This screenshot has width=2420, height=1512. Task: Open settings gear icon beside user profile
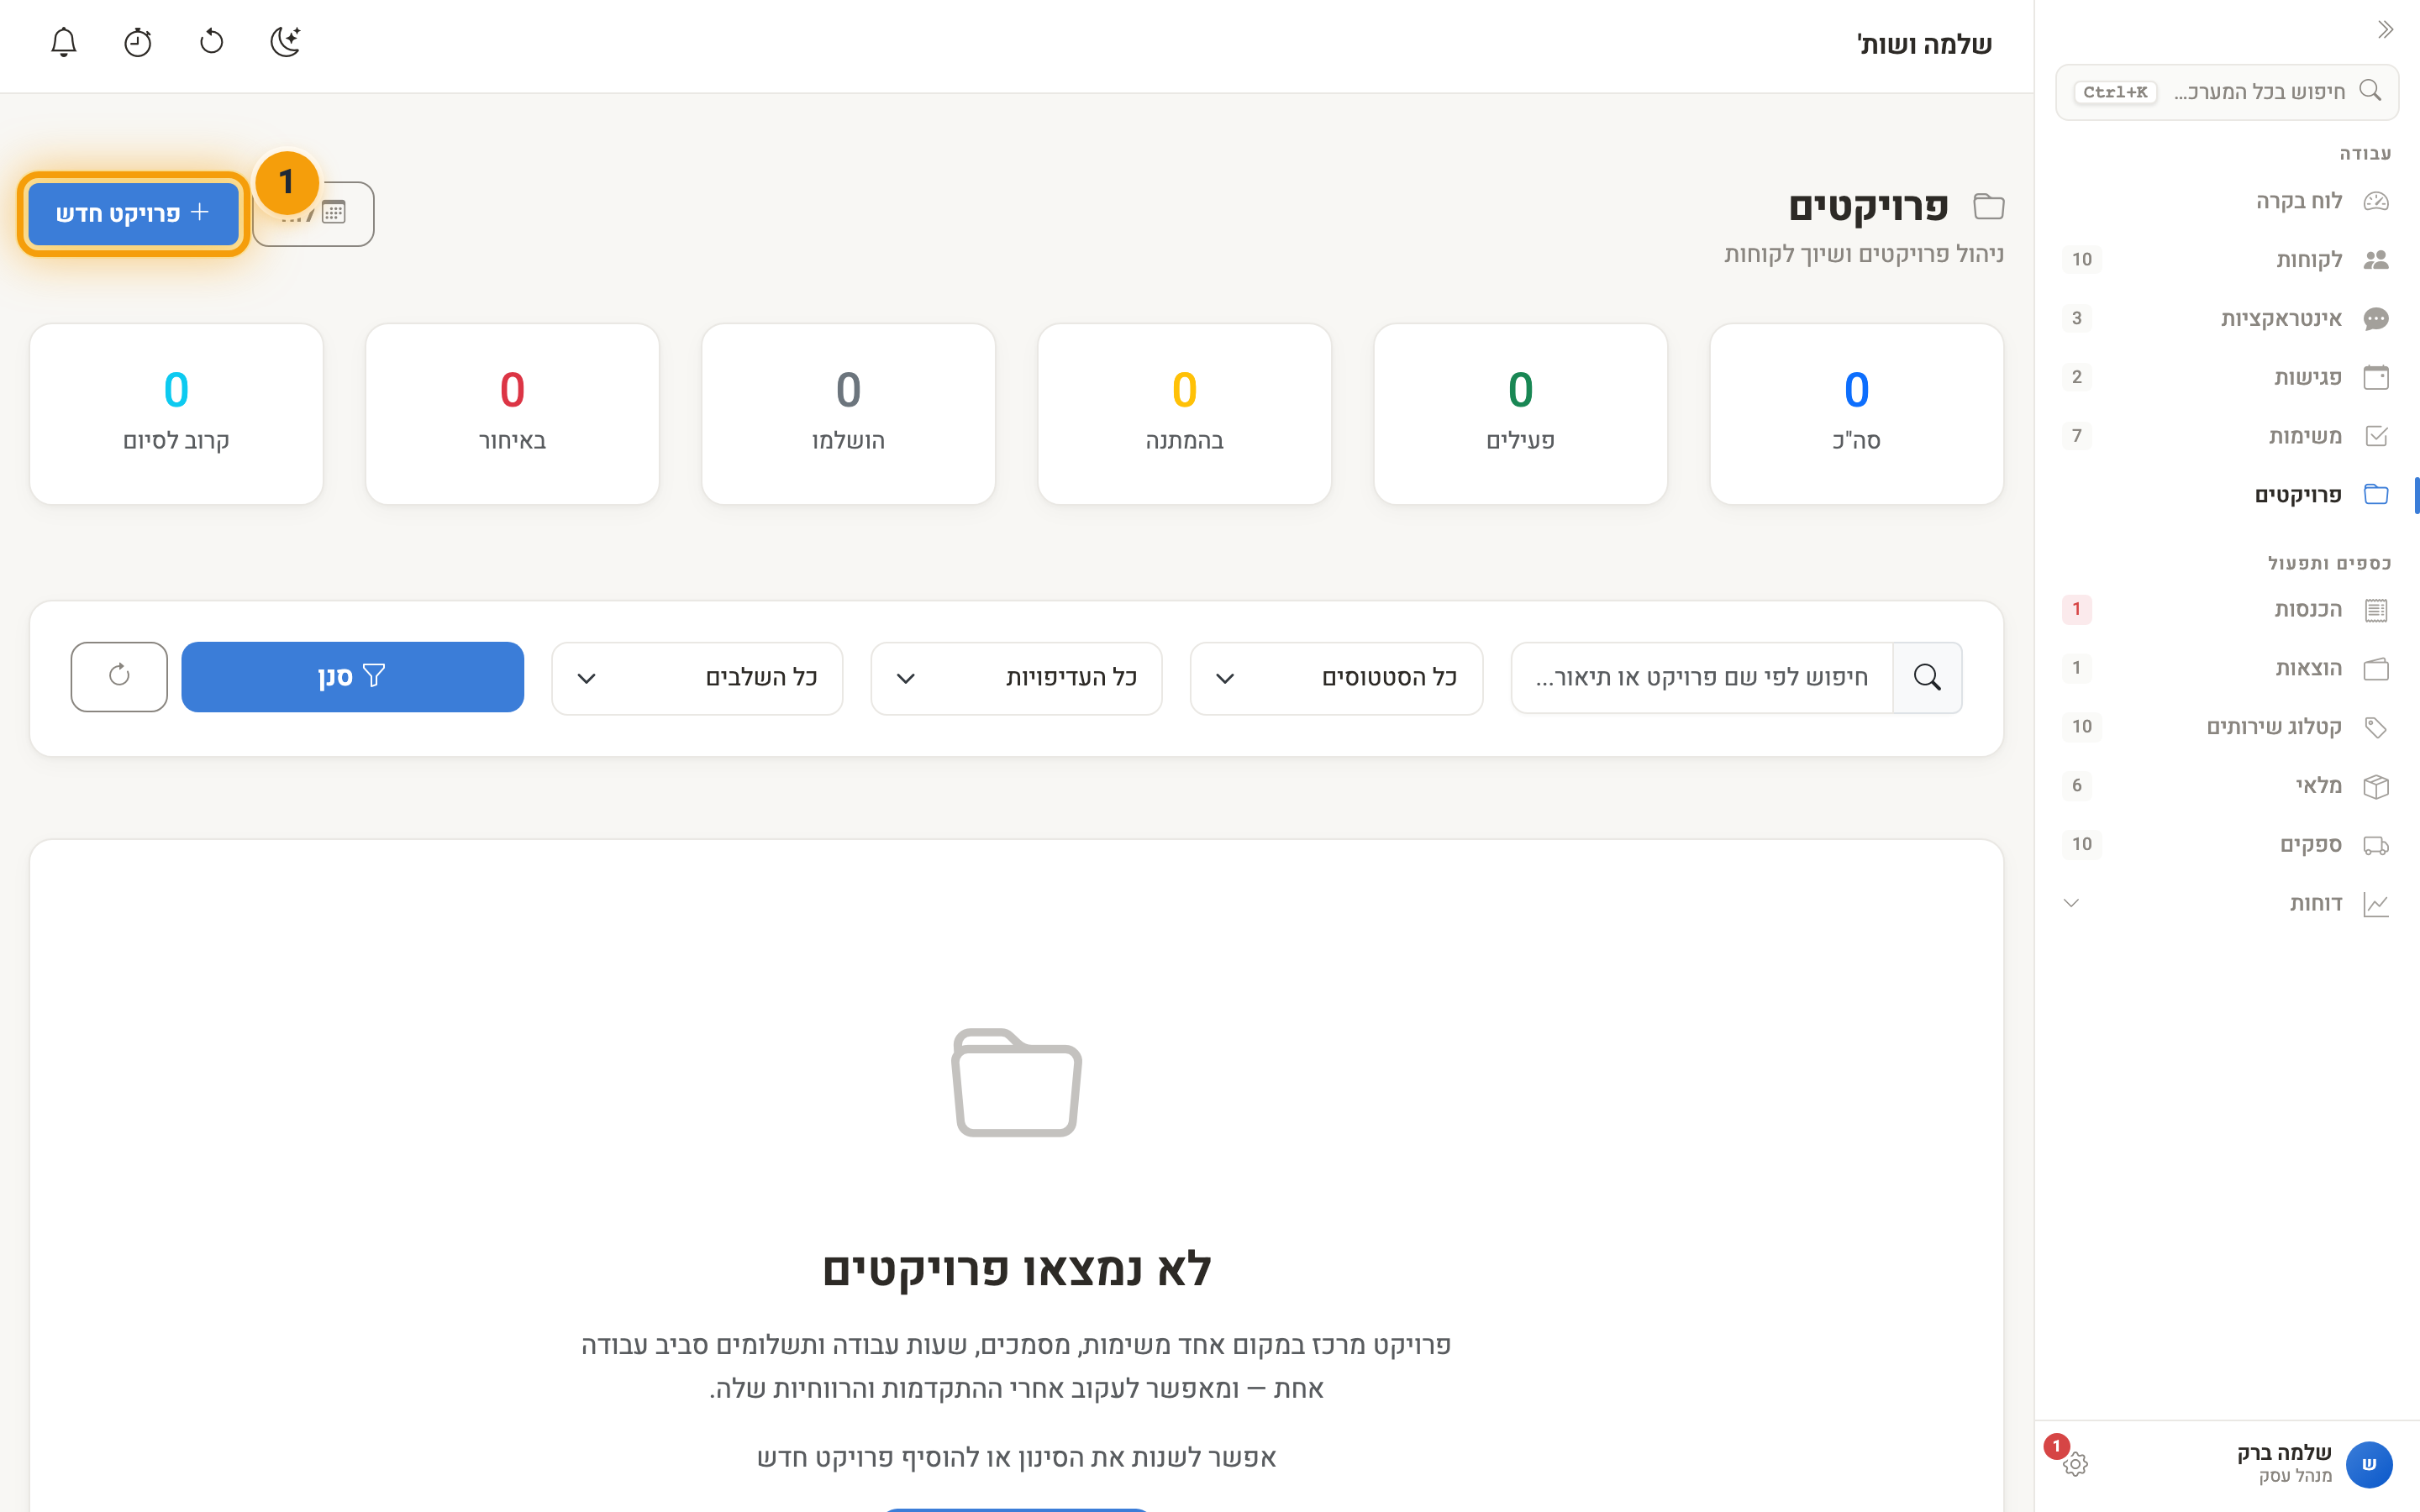(2075, 1464)
